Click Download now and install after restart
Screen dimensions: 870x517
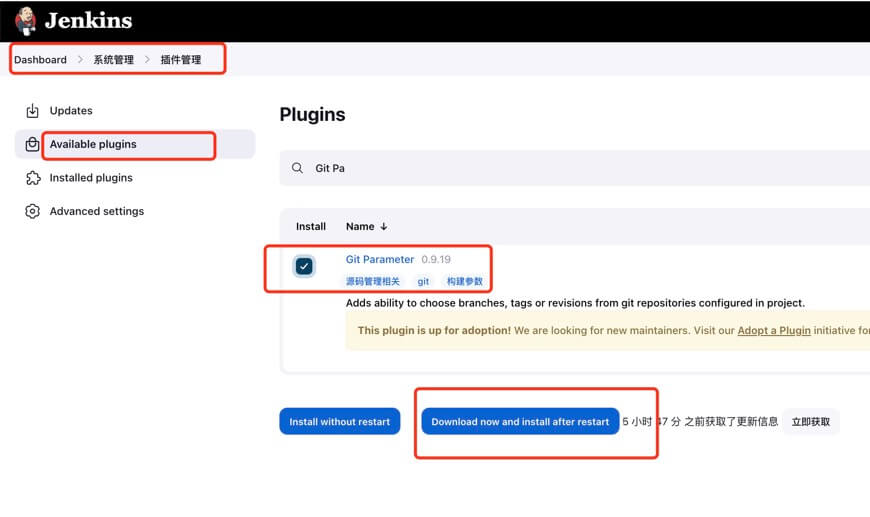pyautogui.click(x=520, y=422)
